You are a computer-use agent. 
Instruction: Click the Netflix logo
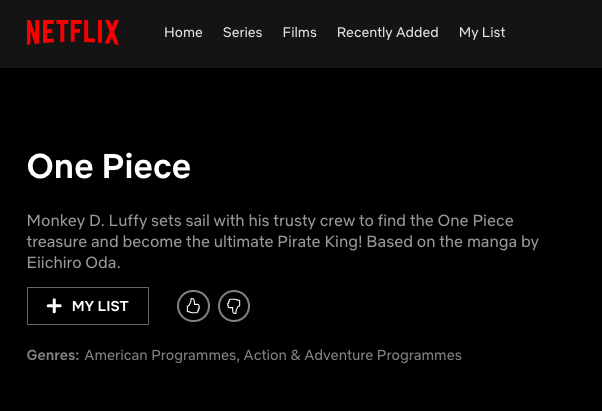(73, 33)
